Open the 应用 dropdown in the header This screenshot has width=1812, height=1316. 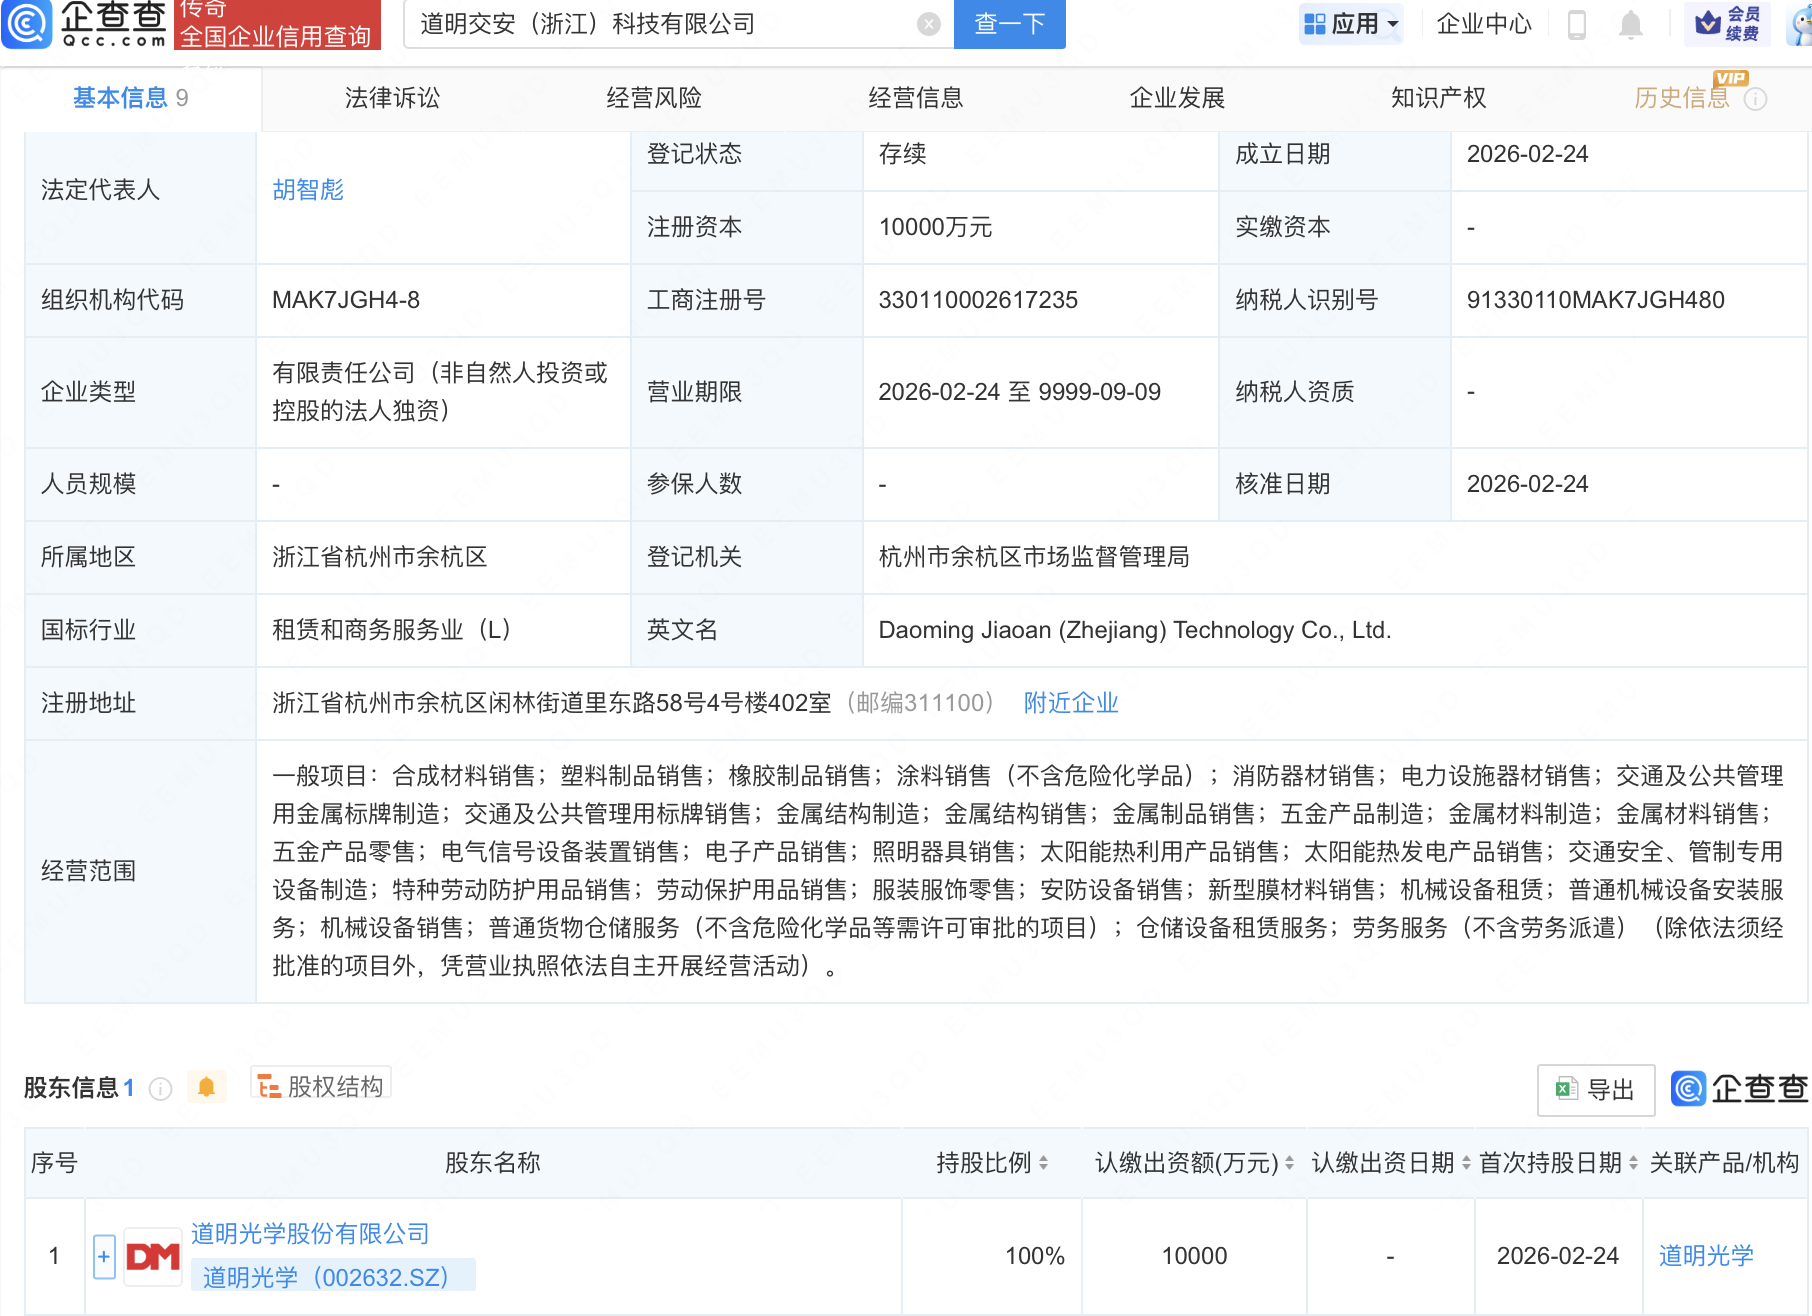(1351, 25)
